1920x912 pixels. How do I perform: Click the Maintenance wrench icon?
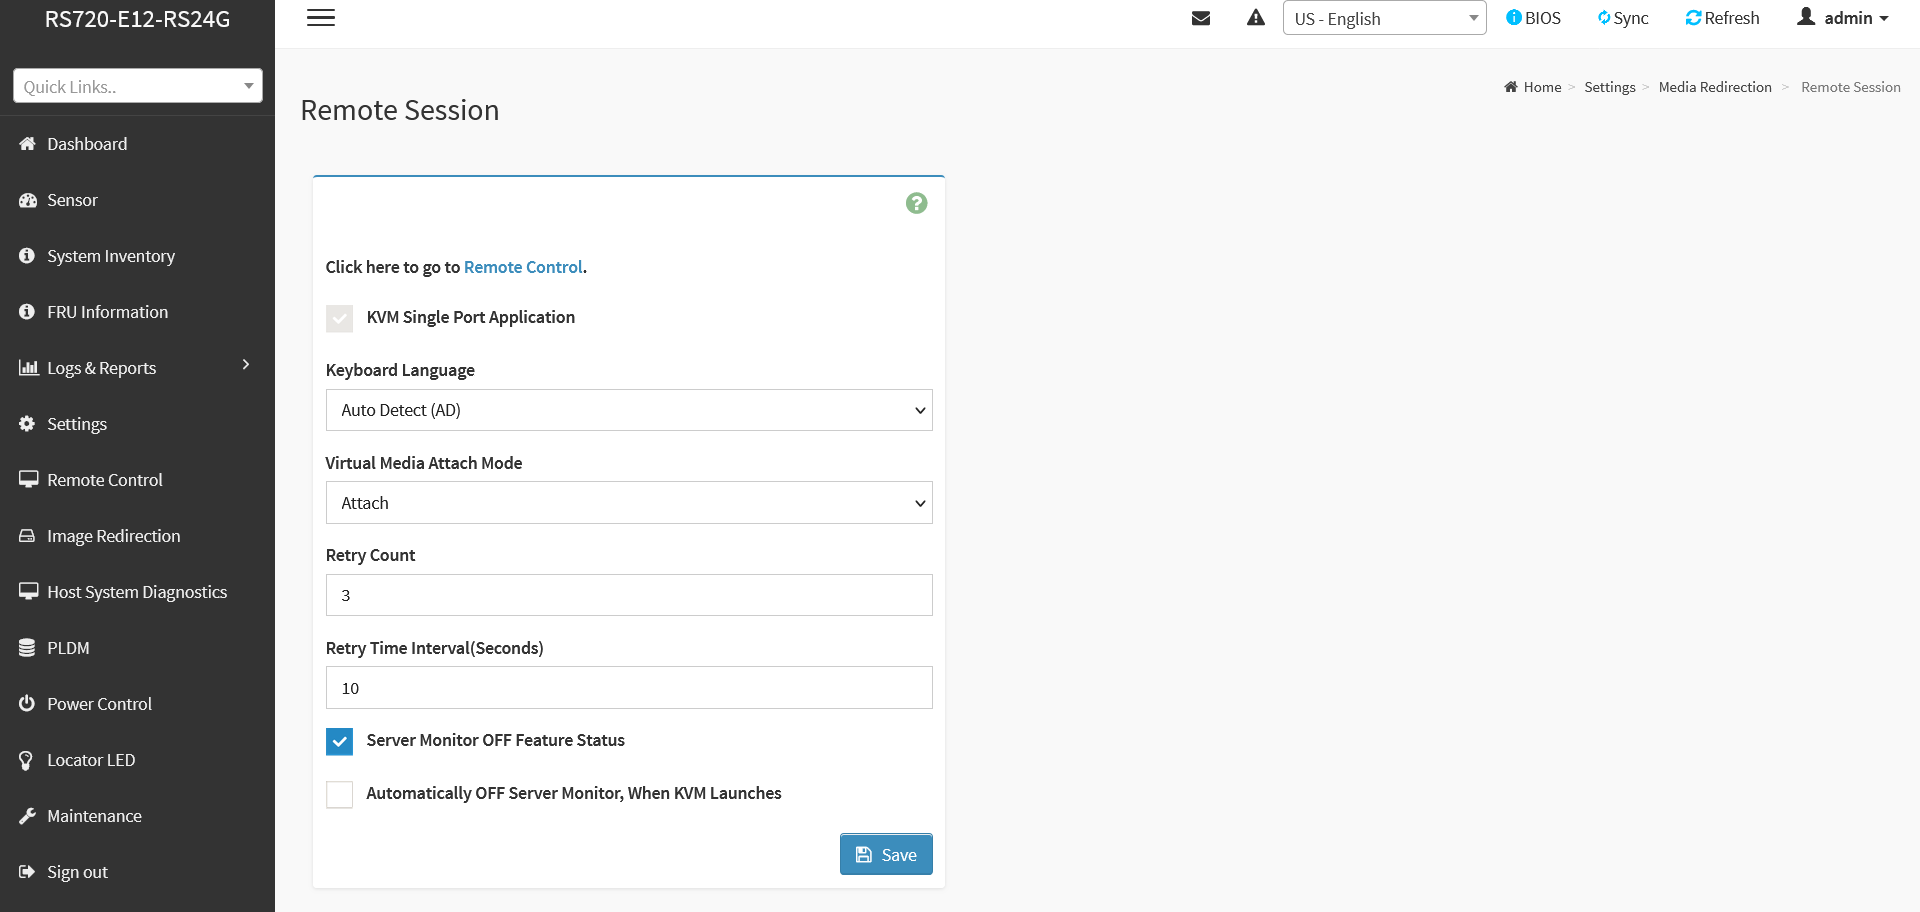[x=27, y=816]
